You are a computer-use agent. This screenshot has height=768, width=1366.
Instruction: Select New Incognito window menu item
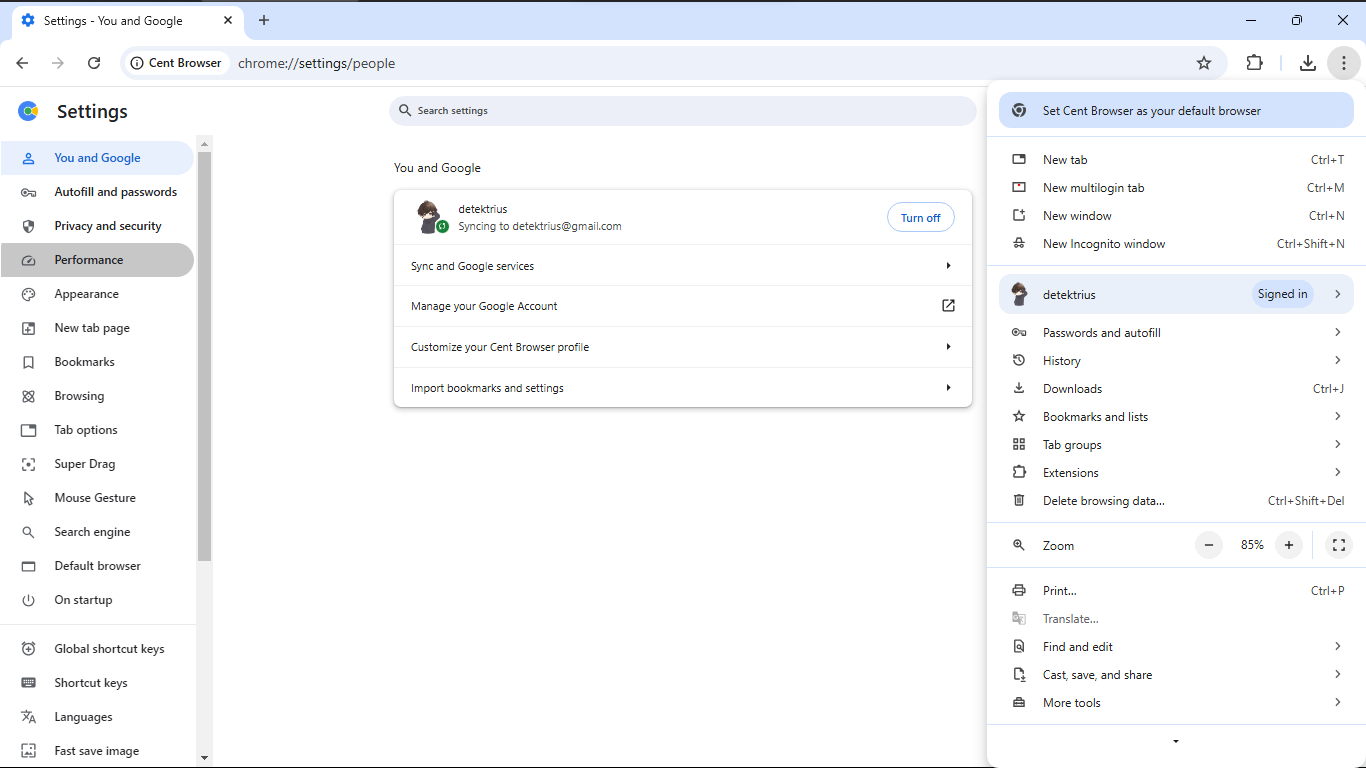pos(1104,244)
